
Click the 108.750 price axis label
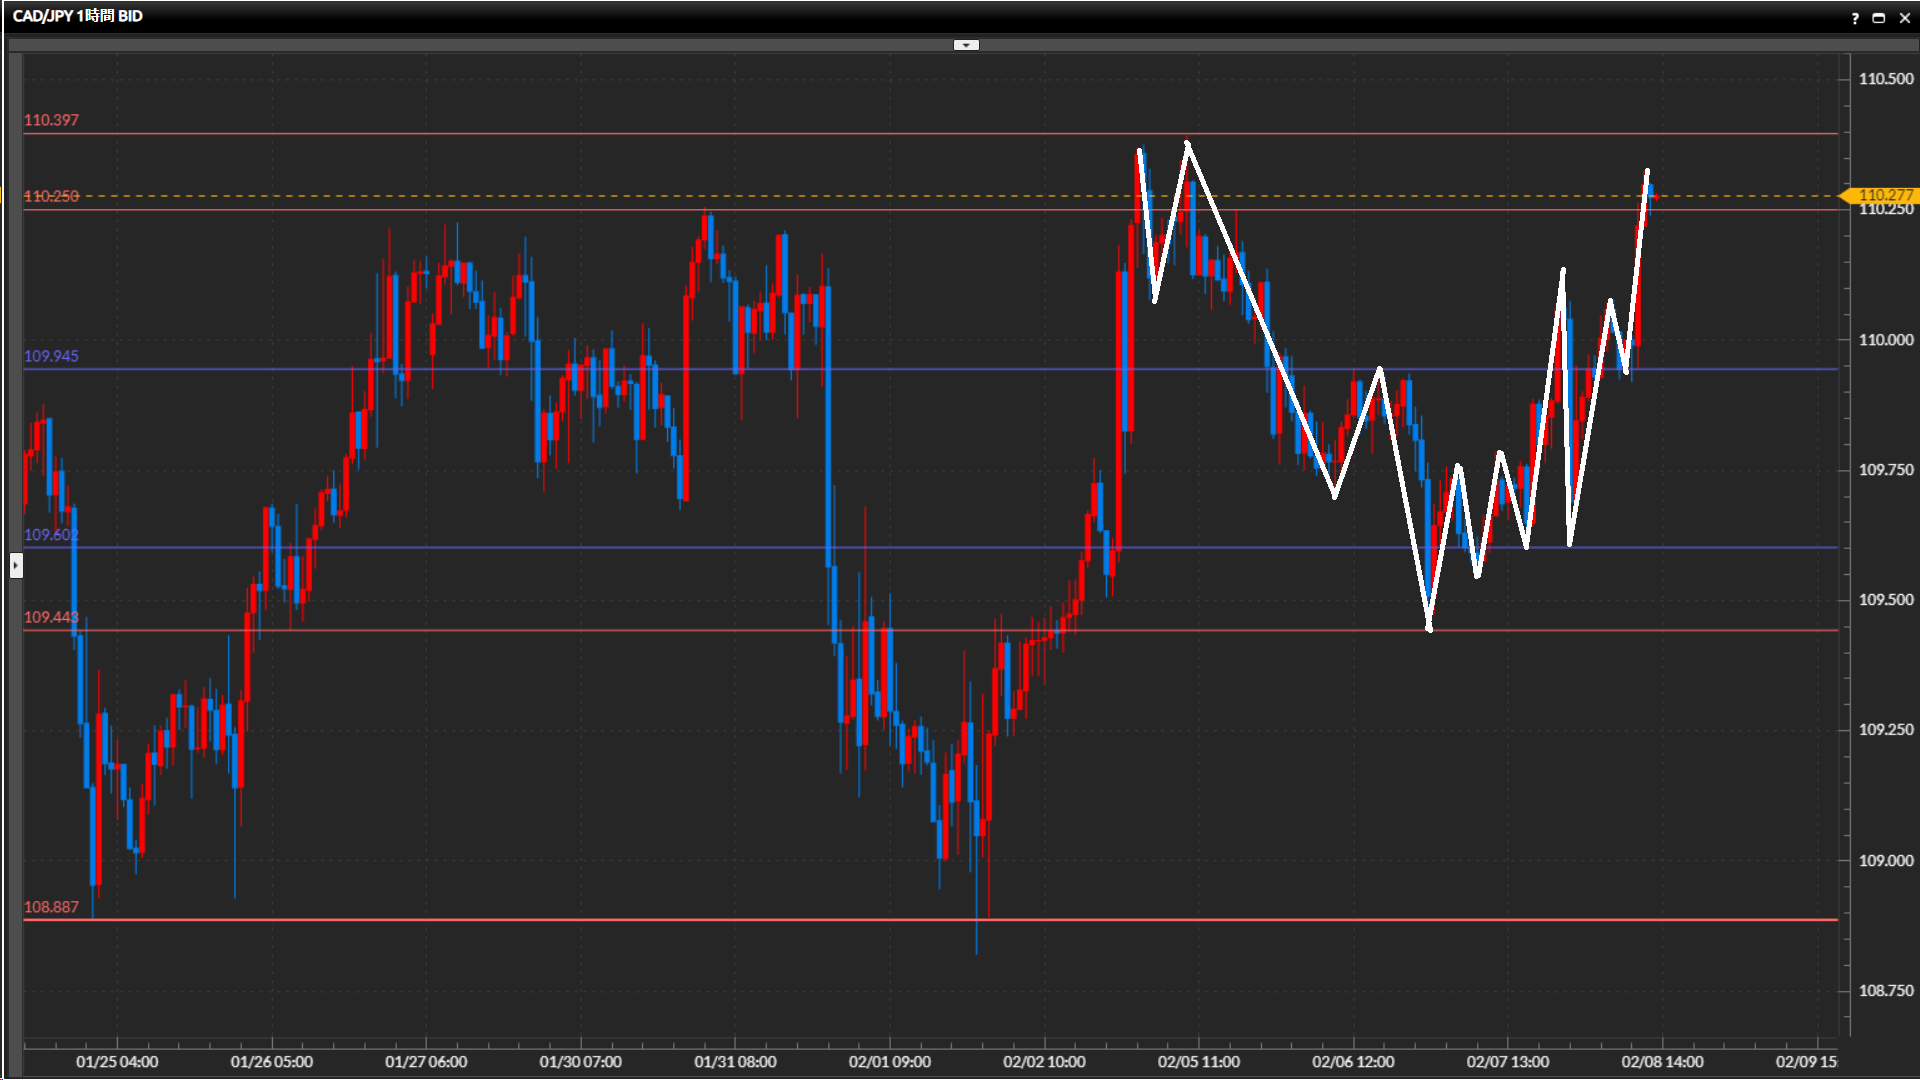1885,990
